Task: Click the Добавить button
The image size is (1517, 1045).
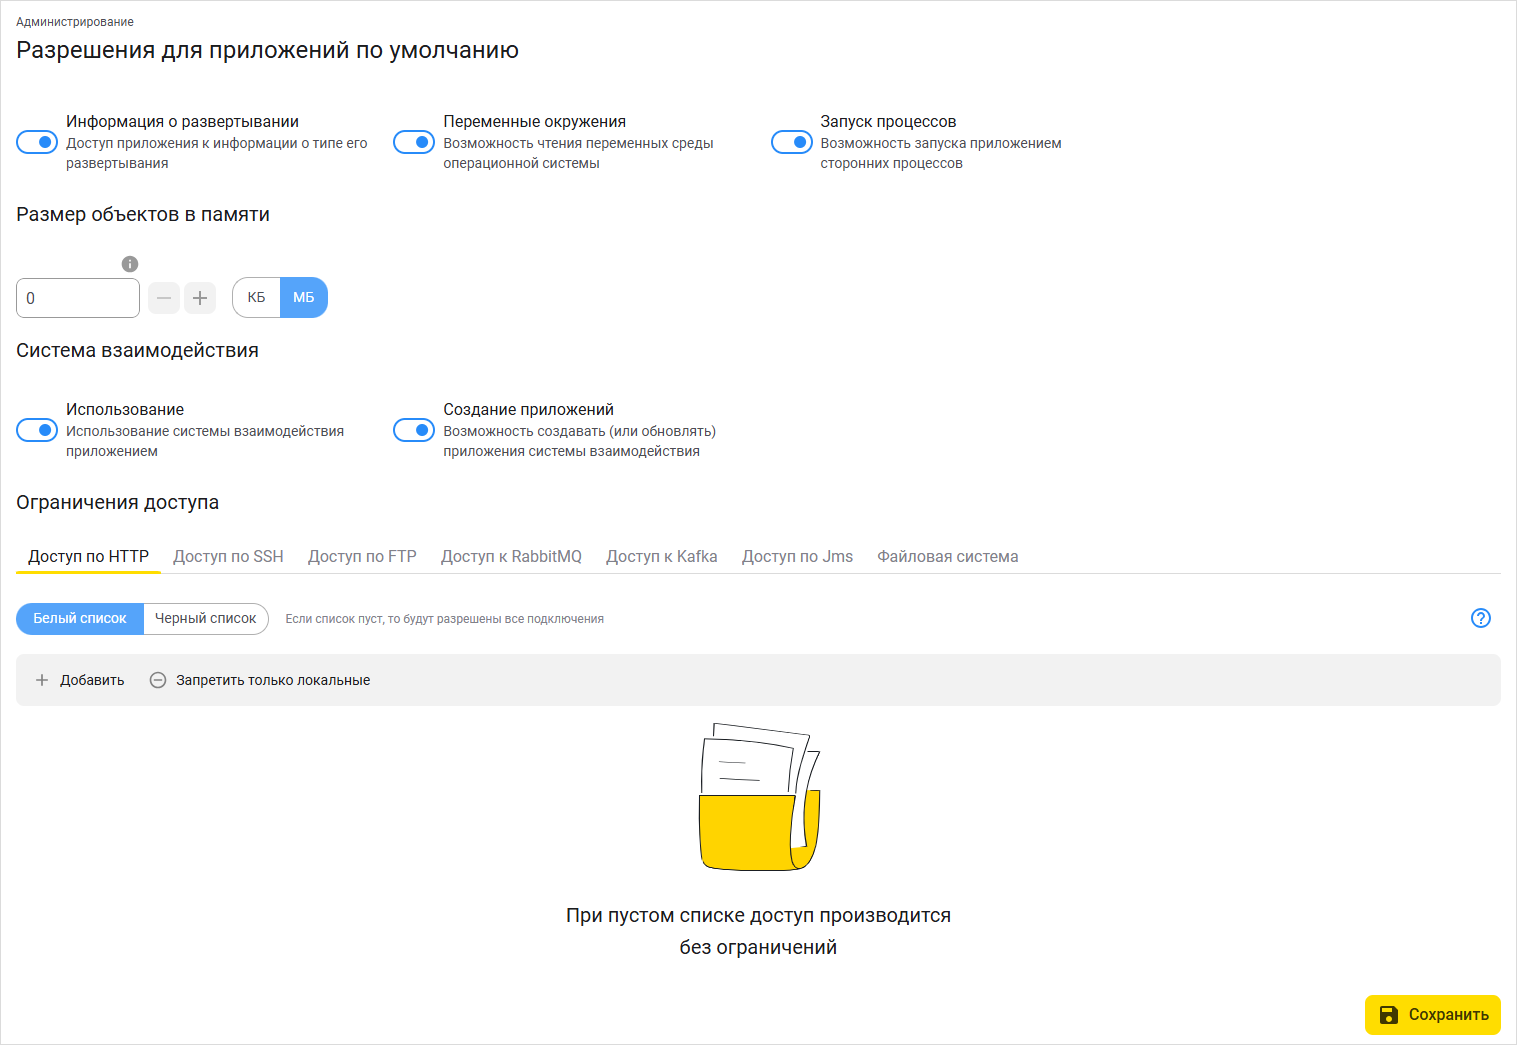Action: click(80, 680)
